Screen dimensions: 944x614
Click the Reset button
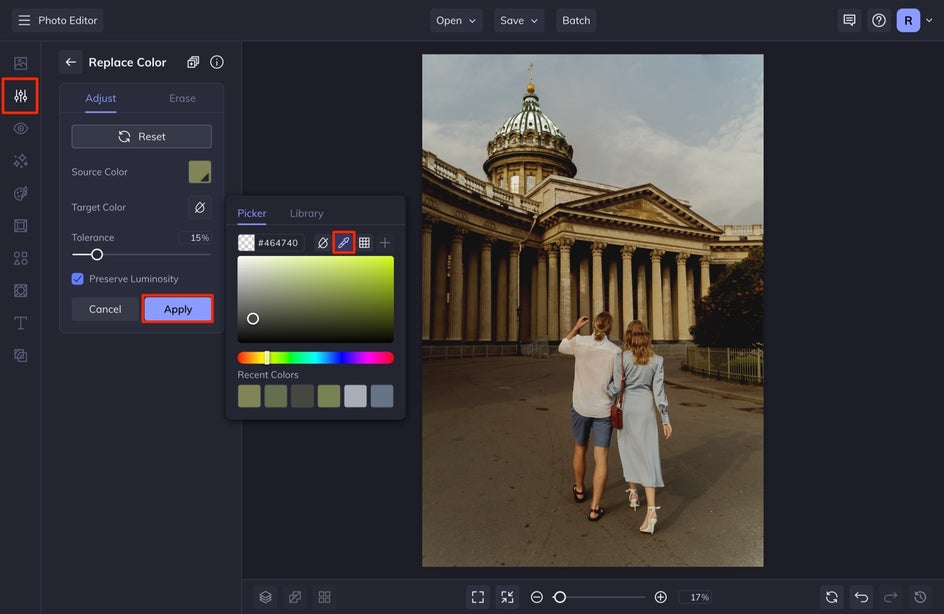141,136
